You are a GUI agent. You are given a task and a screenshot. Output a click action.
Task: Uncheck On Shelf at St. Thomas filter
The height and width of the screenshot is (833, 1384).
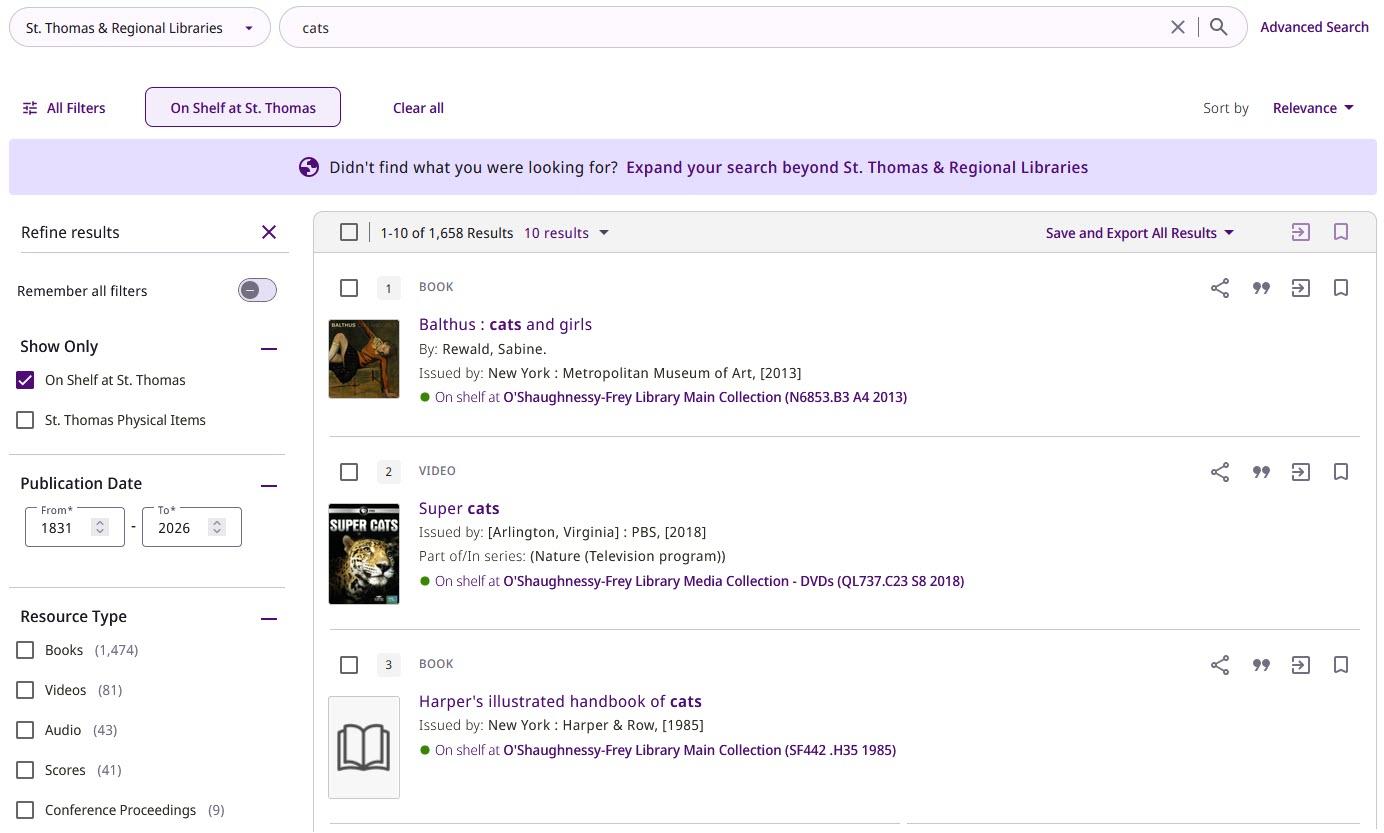pyautogui.click(x=25, y=380)
